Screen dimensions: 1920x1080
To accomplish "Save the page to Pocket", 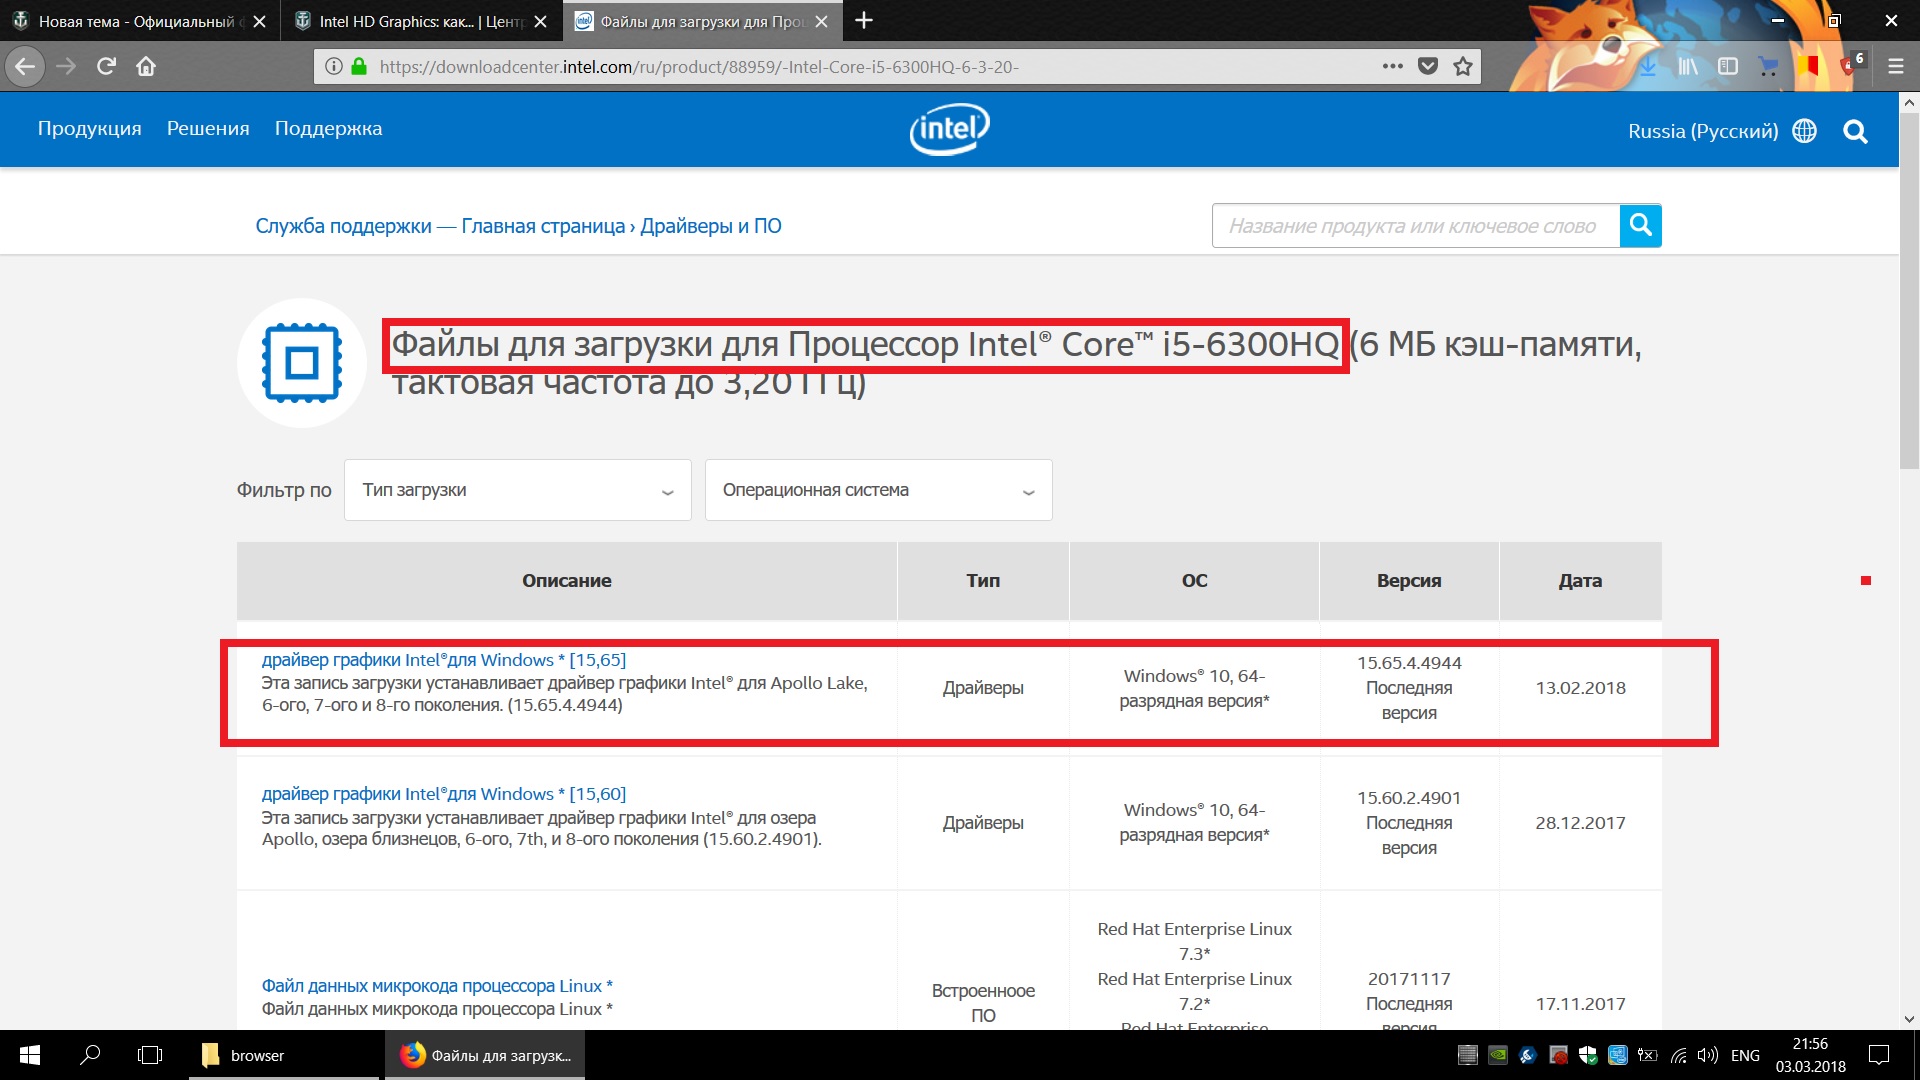I will click(x=1428, y=67).
